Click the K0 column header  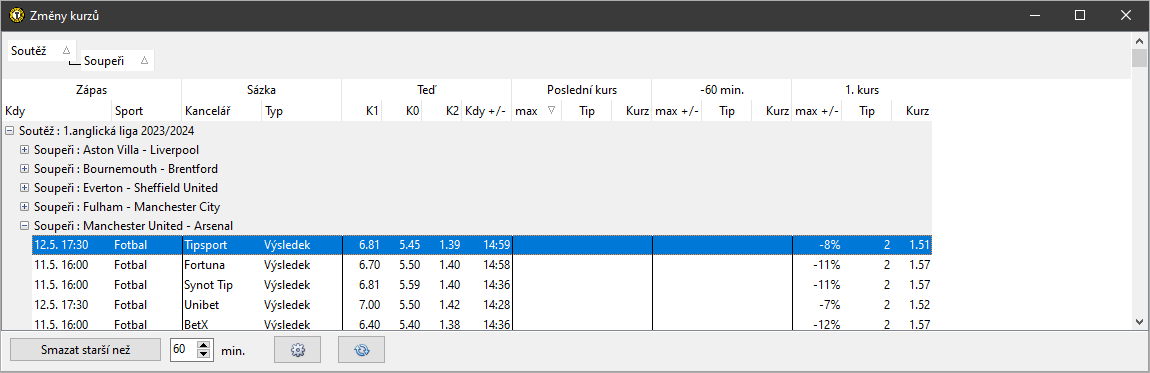[x=401, y=111]
